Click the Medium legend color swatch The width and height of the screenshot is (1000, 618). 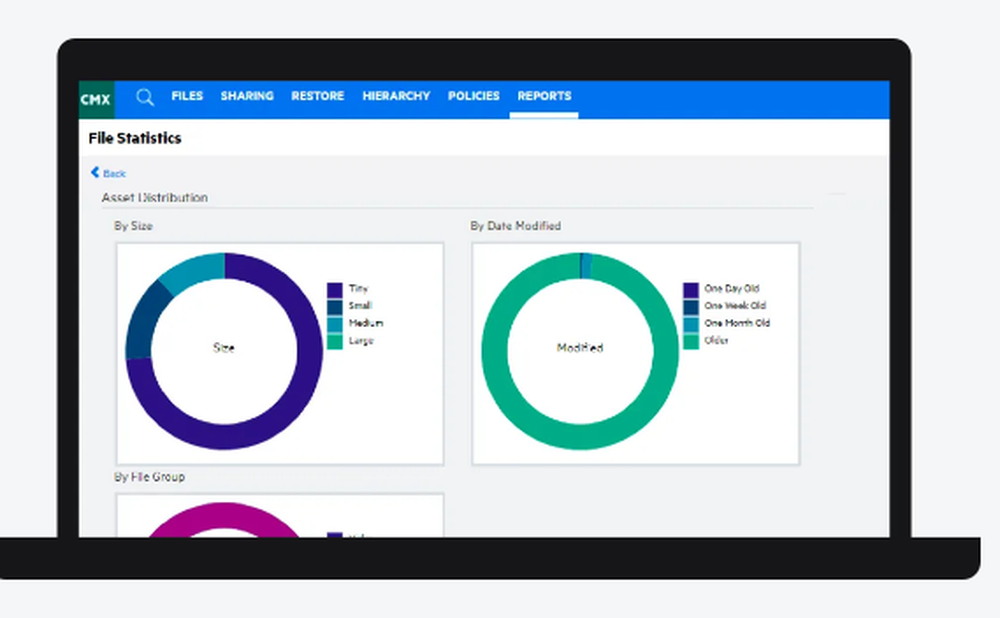pos(335,324)
